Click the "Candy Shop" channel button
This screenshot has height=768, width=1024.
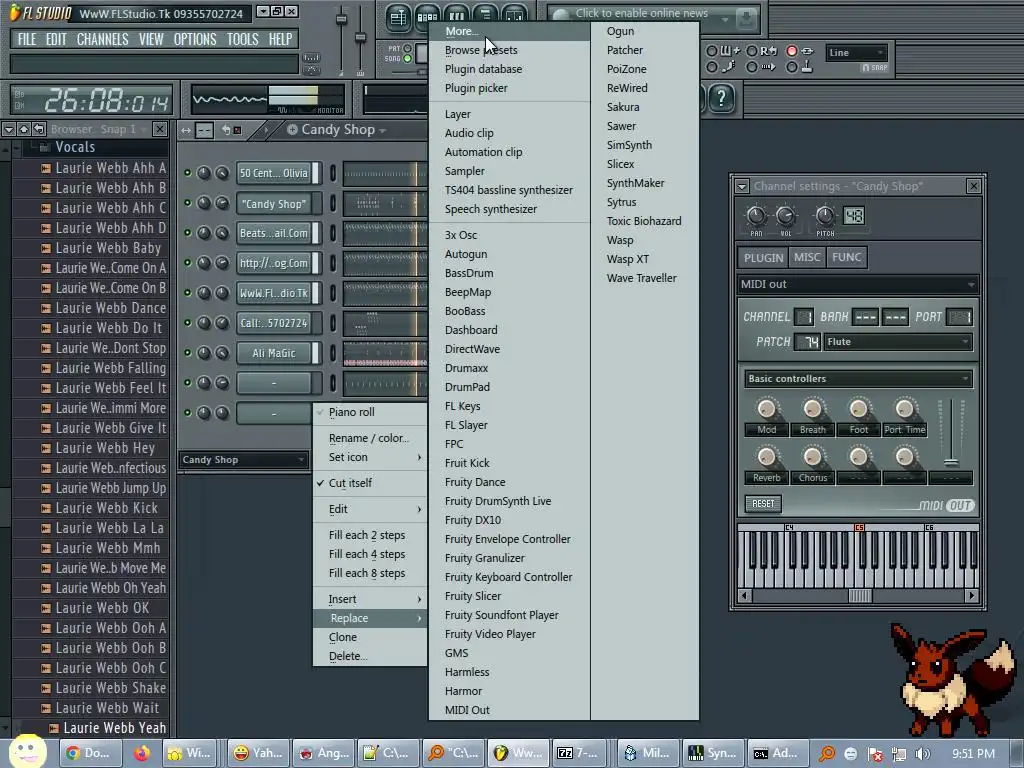tap(274, 204)
